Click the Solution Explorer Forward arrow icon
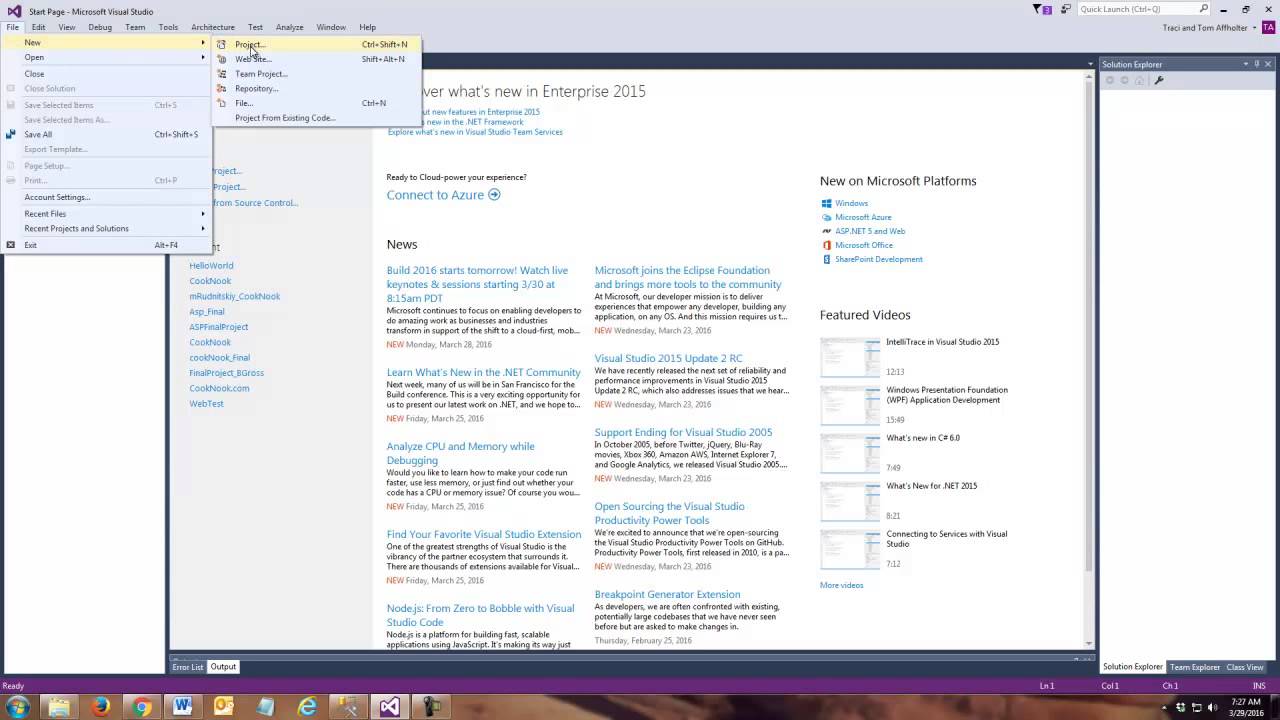 pyautogui.click(x=1125, y=80)
